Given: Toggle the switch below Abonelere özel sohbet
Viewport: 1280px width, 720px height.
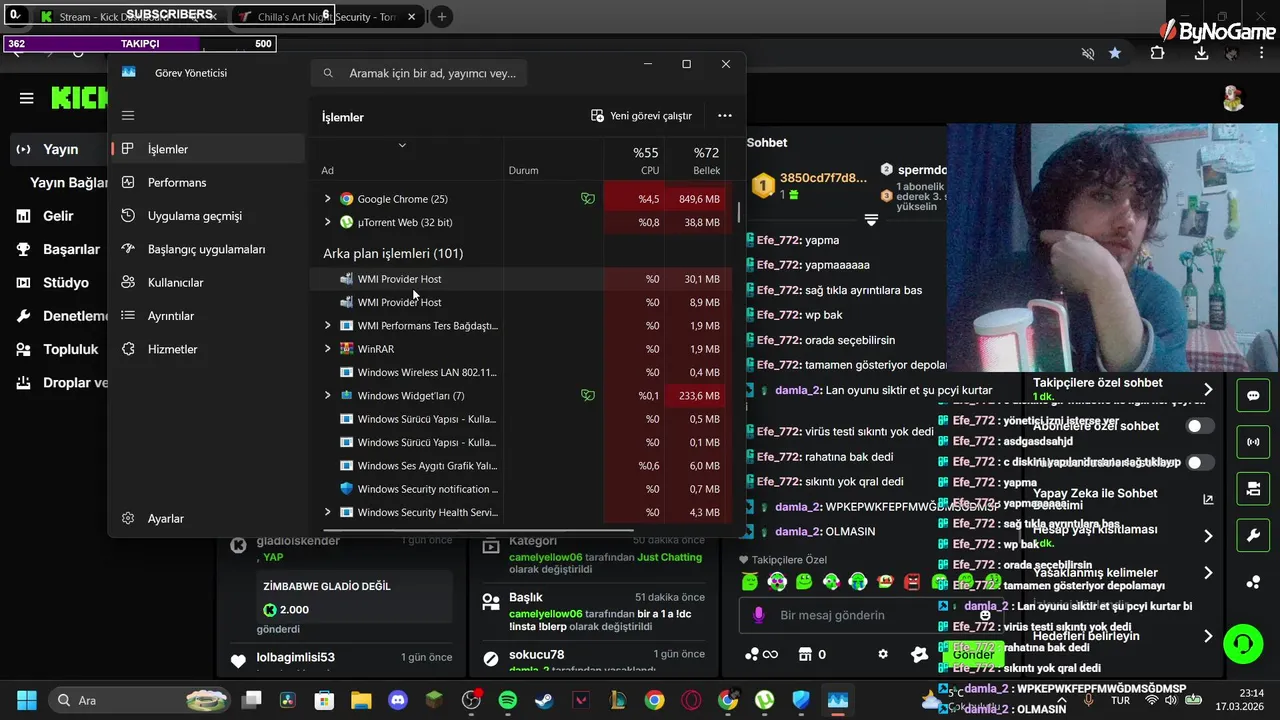Looking at the screenshot, I should (x=1200, y=462).
